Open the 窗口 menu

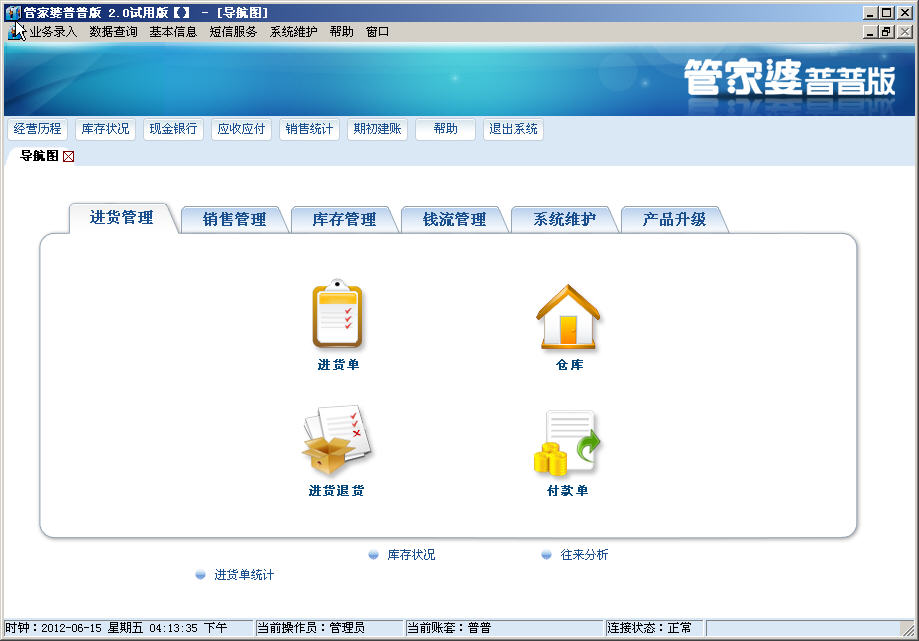[377, 32]
